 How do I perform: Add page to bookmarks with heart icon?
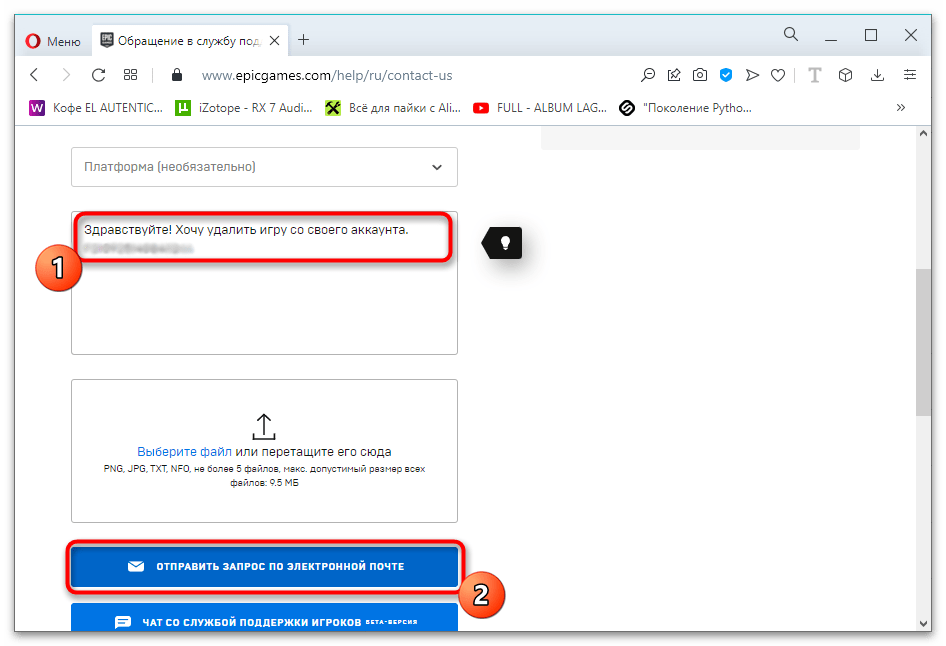point(778,75)
